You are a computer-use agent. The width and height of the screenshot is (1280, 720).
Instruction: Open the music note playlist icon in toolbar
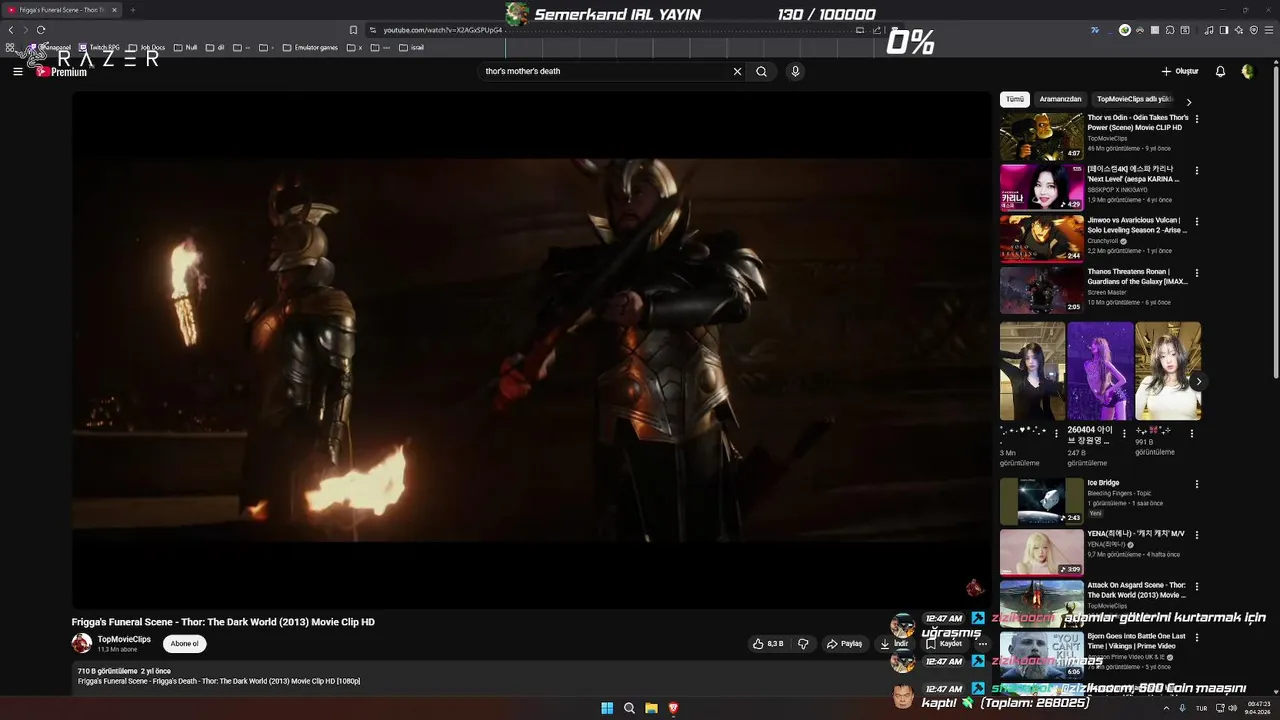[1209, 30]
